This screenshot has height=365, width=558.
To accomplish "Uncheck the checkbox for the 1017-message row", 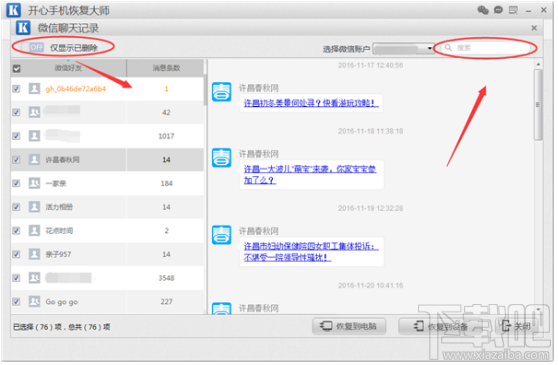I will (x=16, y=136).
